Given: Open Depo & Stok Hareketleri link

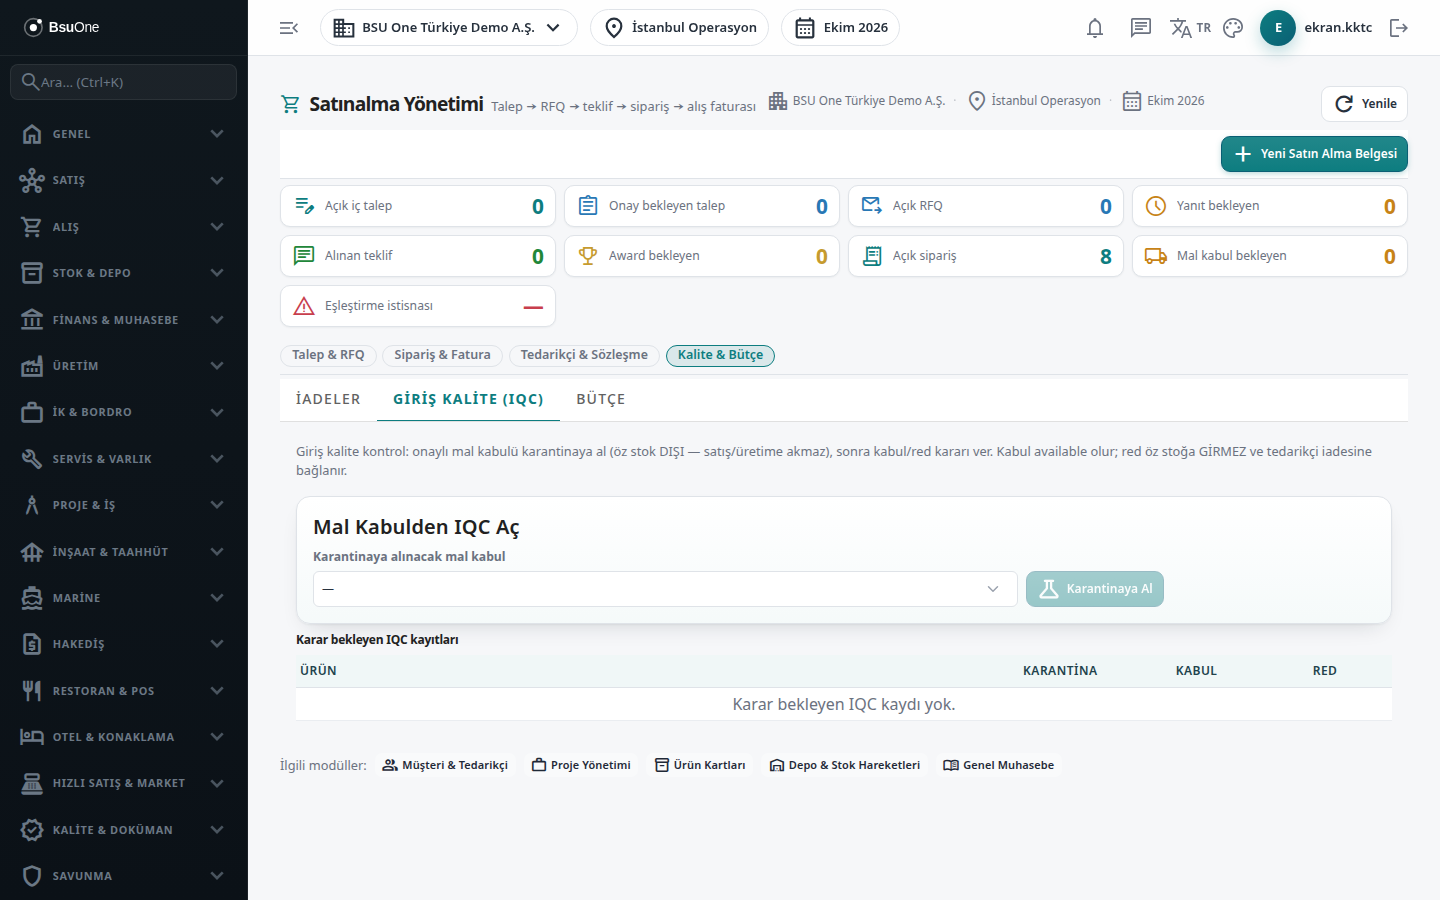Looking at the screenshot, I should pos(845,765).
